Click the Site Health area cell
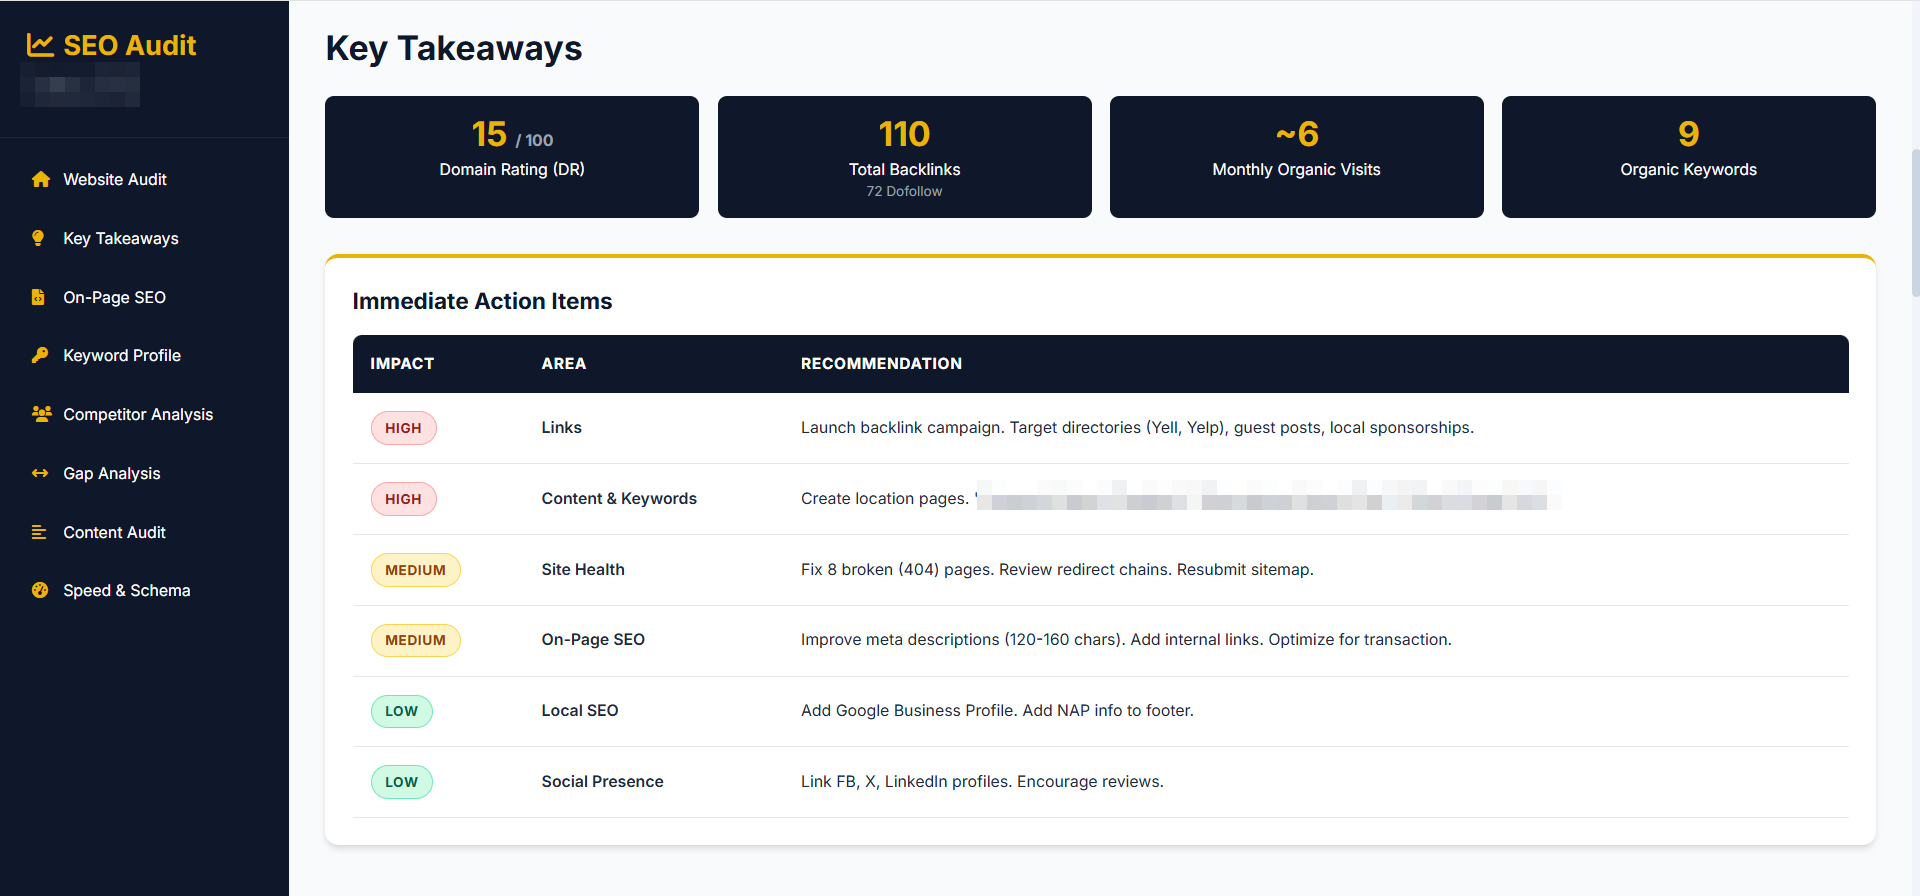 pos(583,570)
